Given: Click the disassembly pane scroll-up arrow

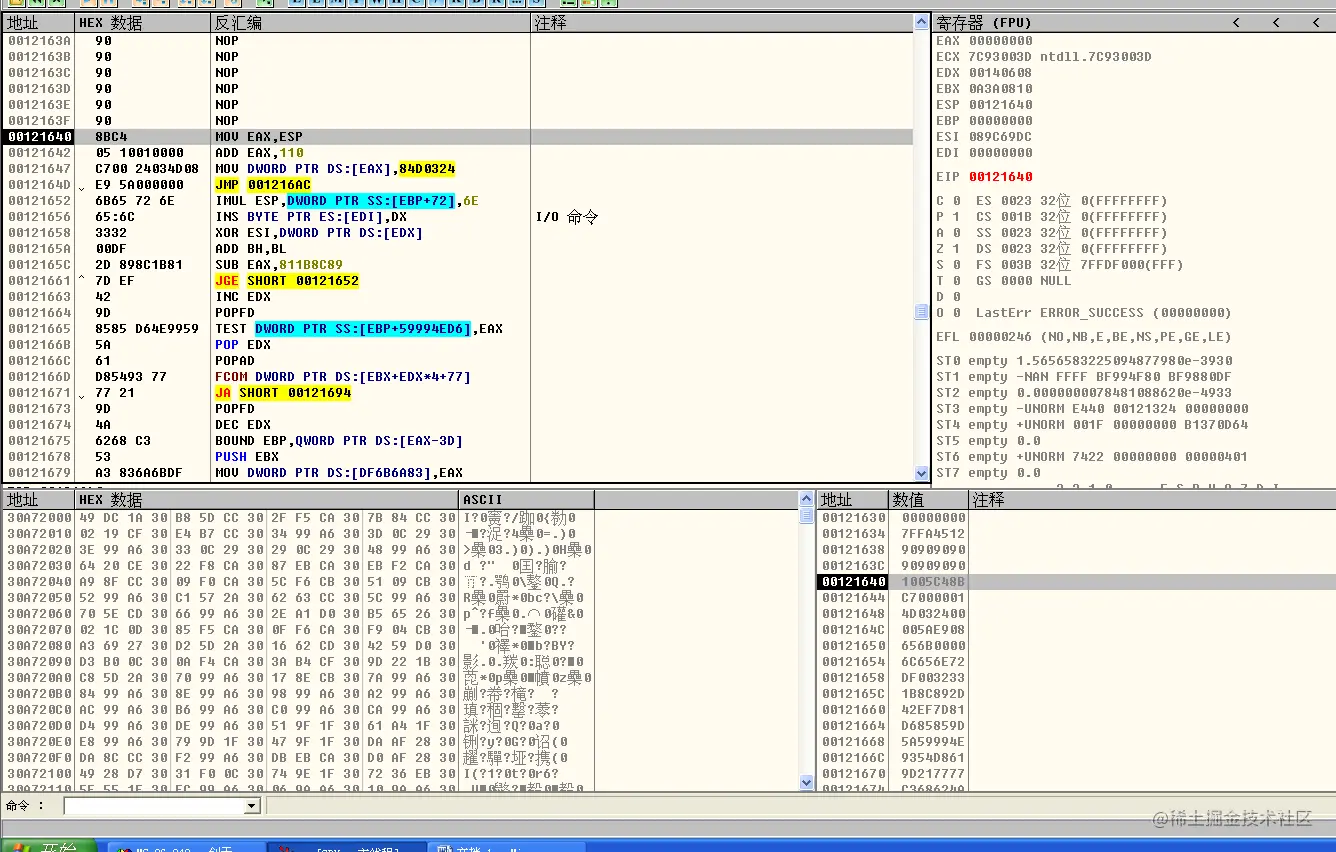Looking at the screenshot, I should [922, 21].
